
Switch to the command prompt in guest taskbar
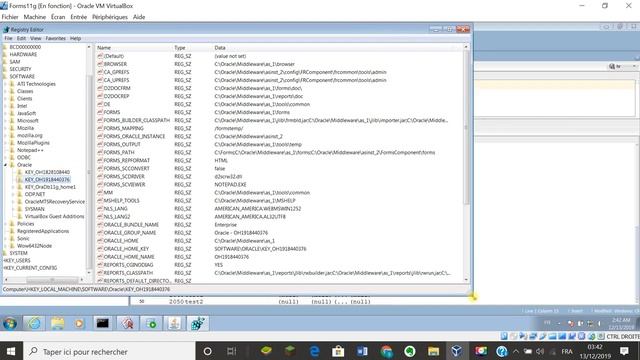[x=102, y=324]
